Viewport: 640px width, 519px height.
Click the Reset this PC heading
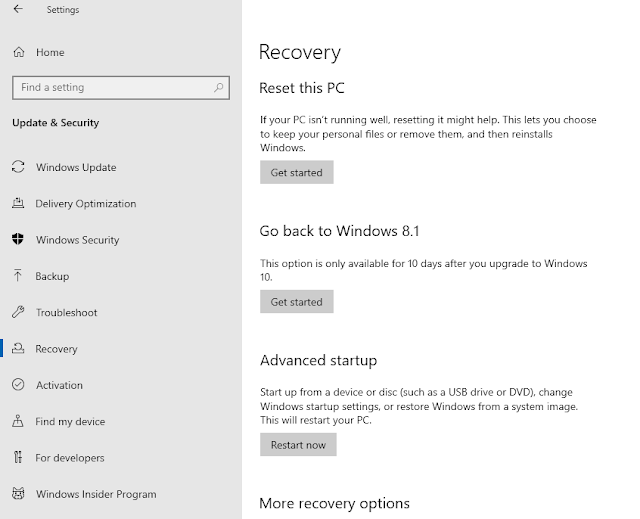click(x=302, y=88)
